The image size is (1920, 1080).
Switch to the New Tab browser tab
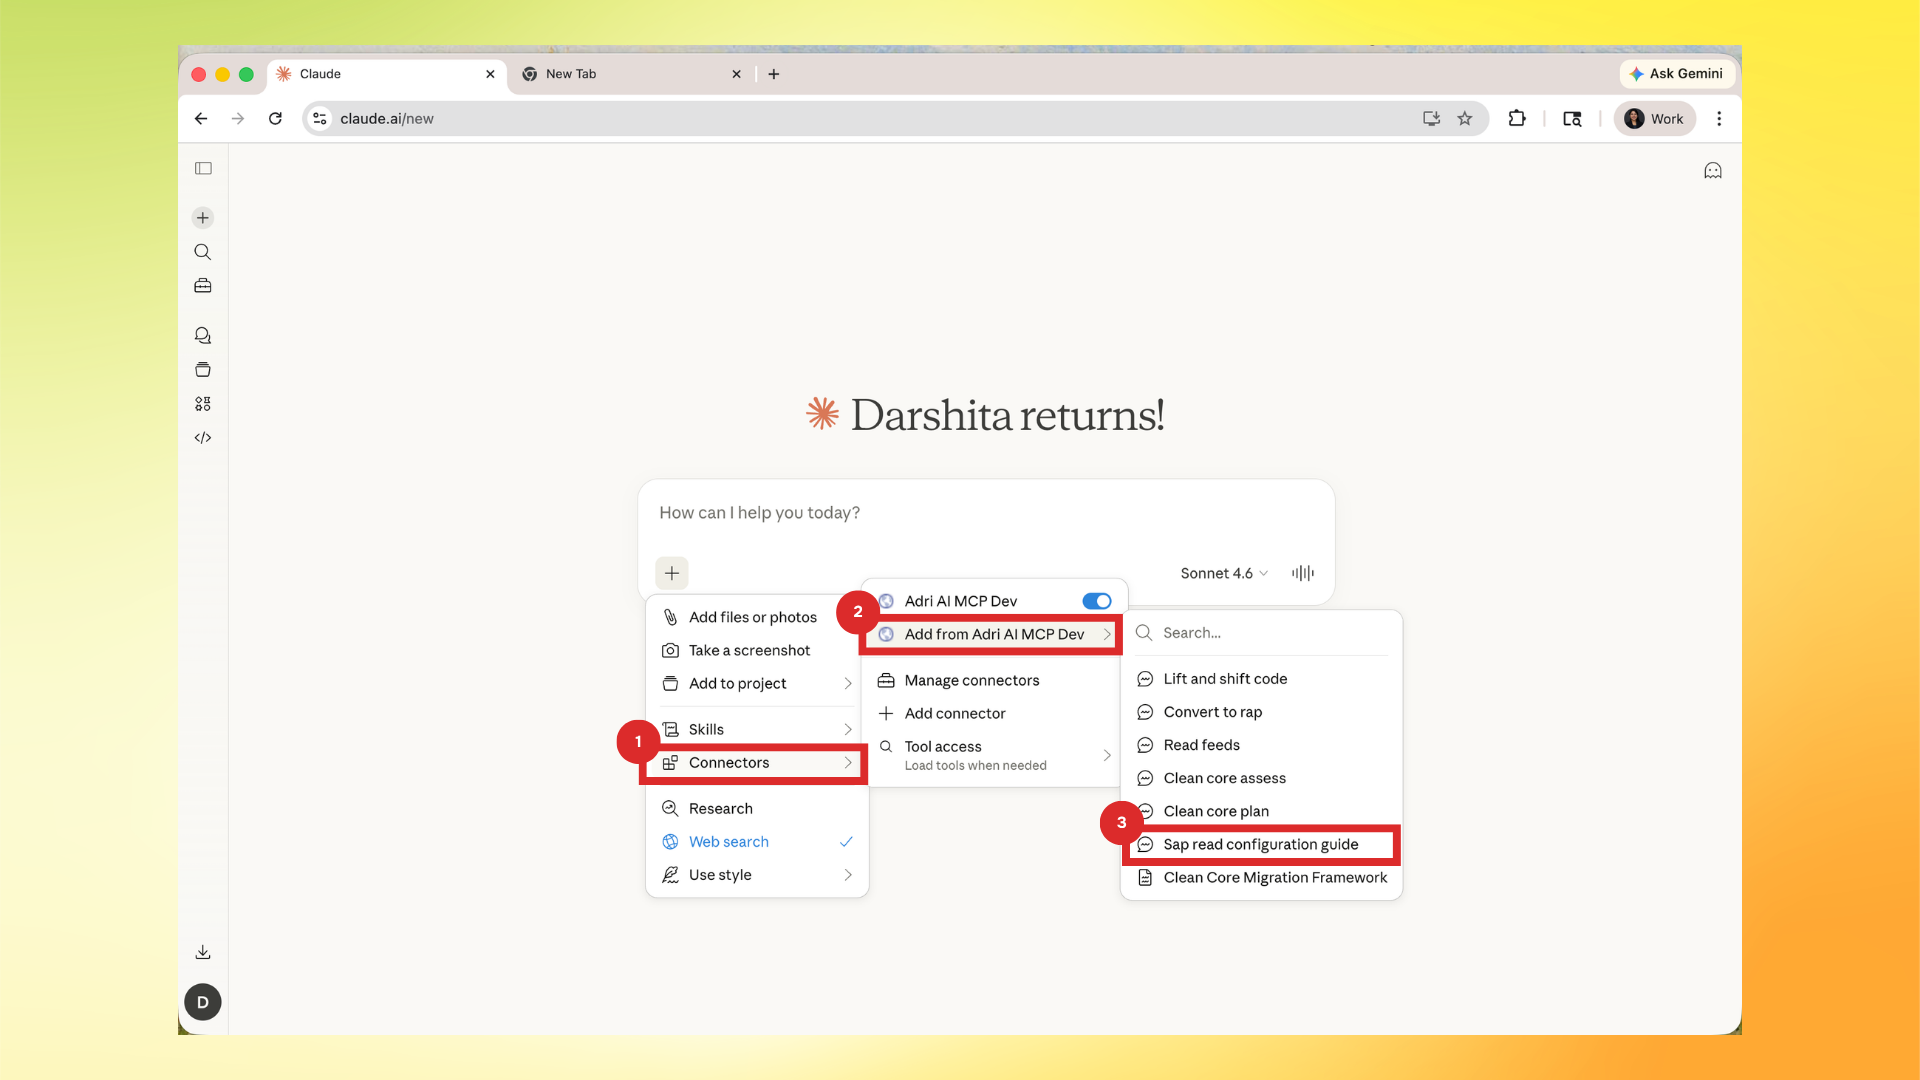(571, 74)
